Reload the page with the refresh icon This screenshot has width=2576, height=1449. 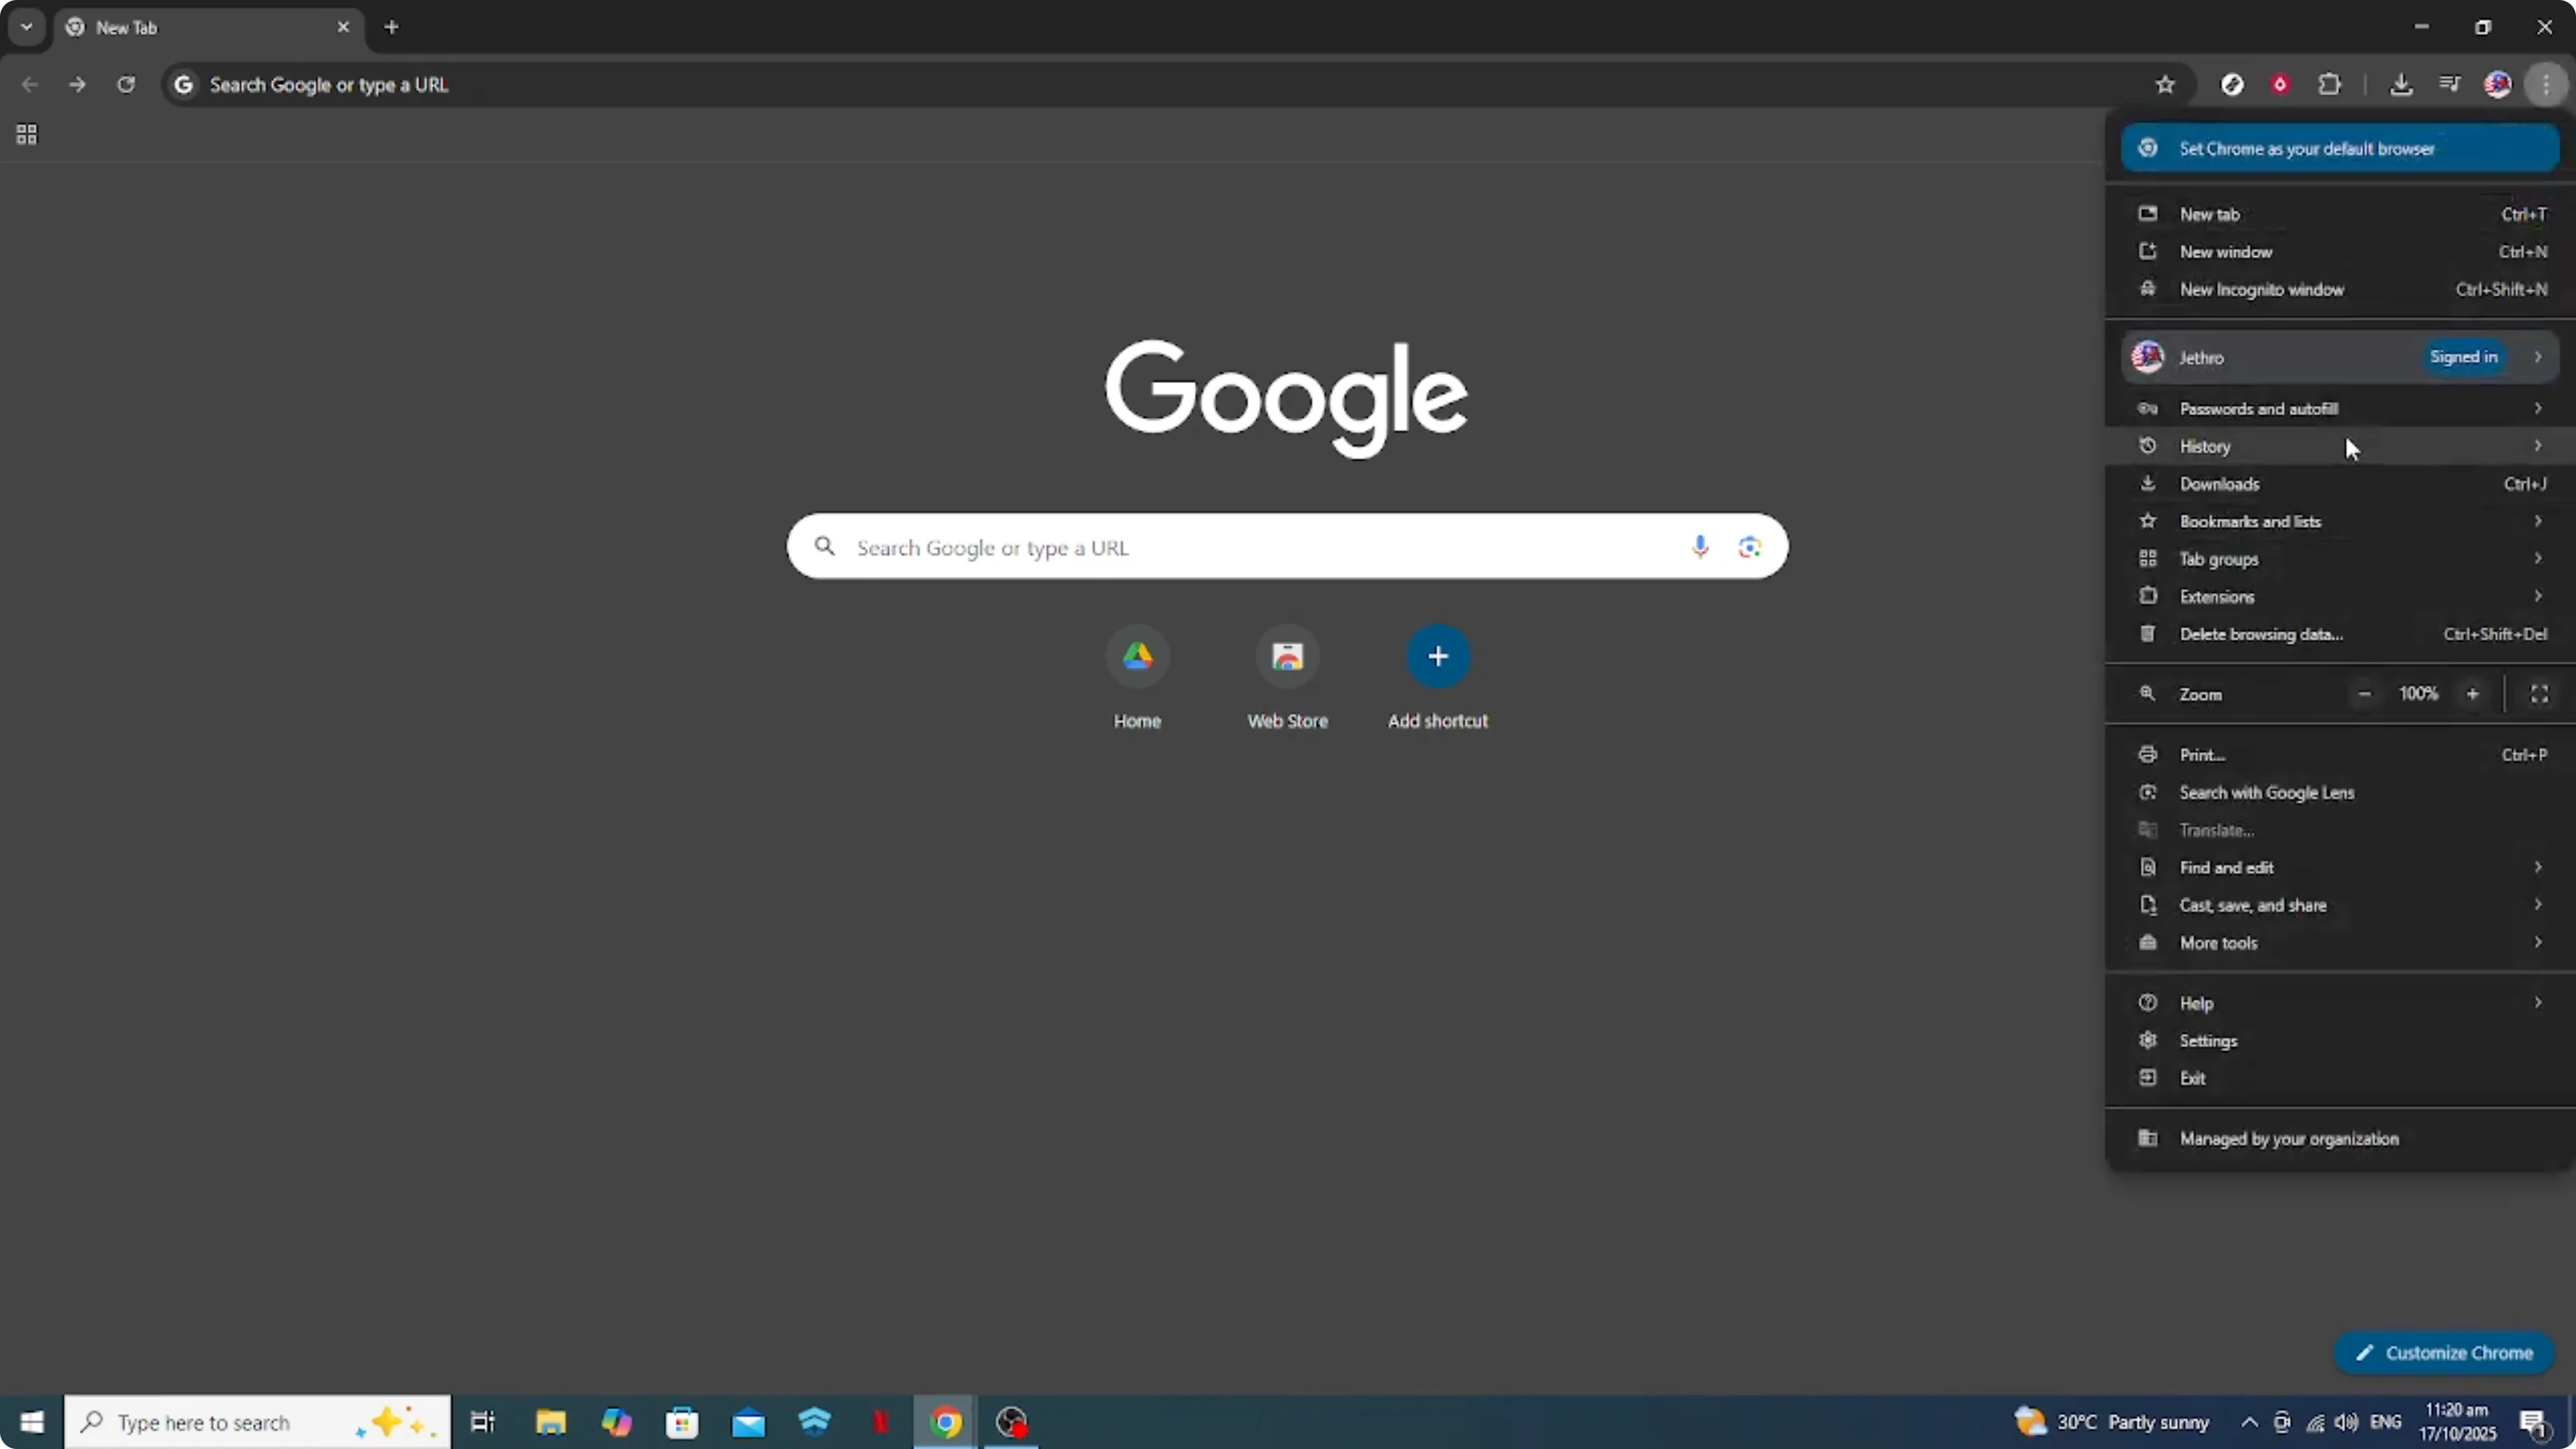(126, 85)
